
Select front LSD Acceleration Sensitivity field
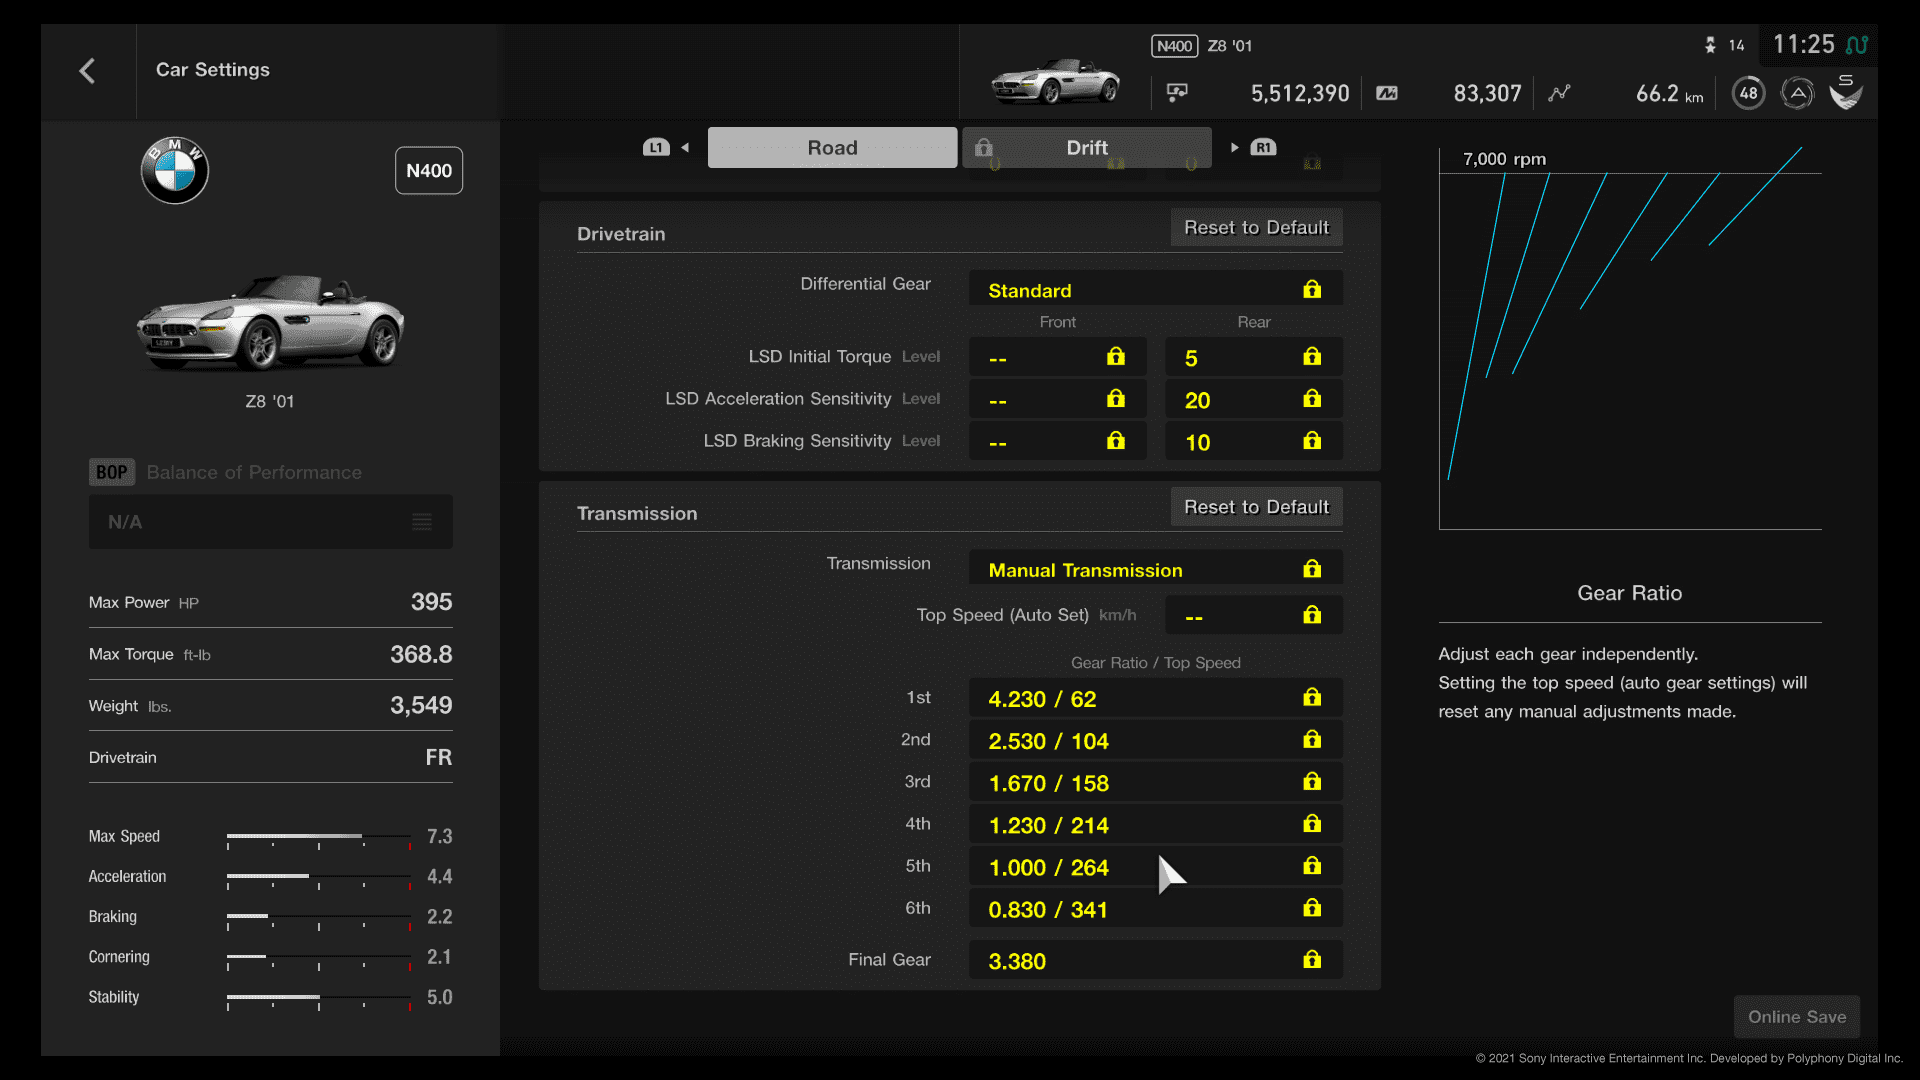coord(1057,399)
